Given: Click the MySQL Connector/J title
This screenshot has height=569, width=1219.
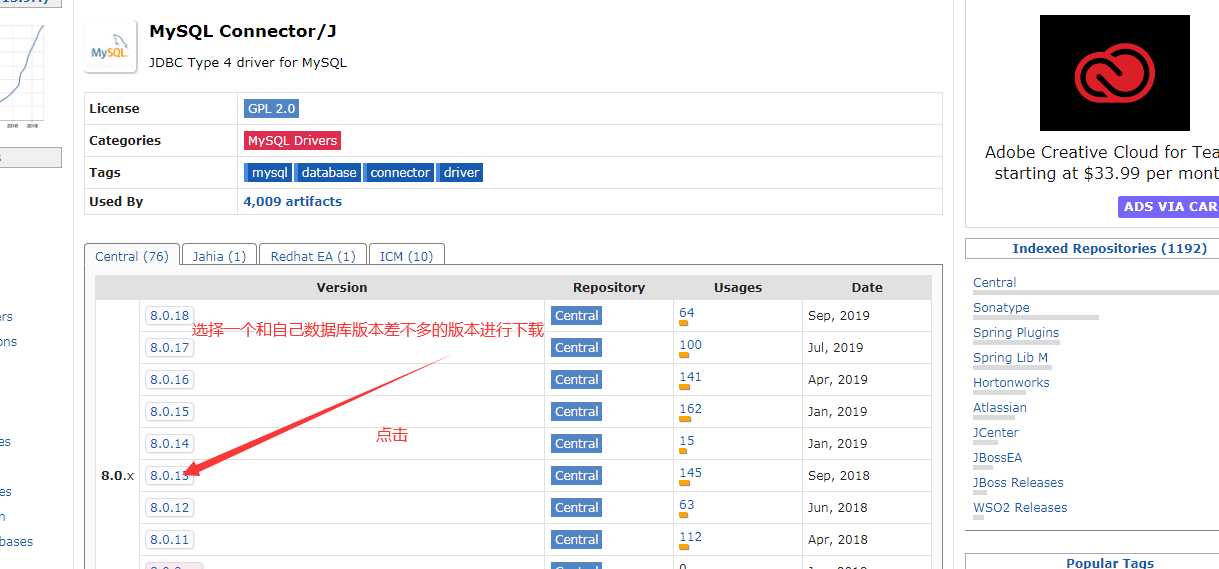Looking at the screenshot, I should coord(243,31).
